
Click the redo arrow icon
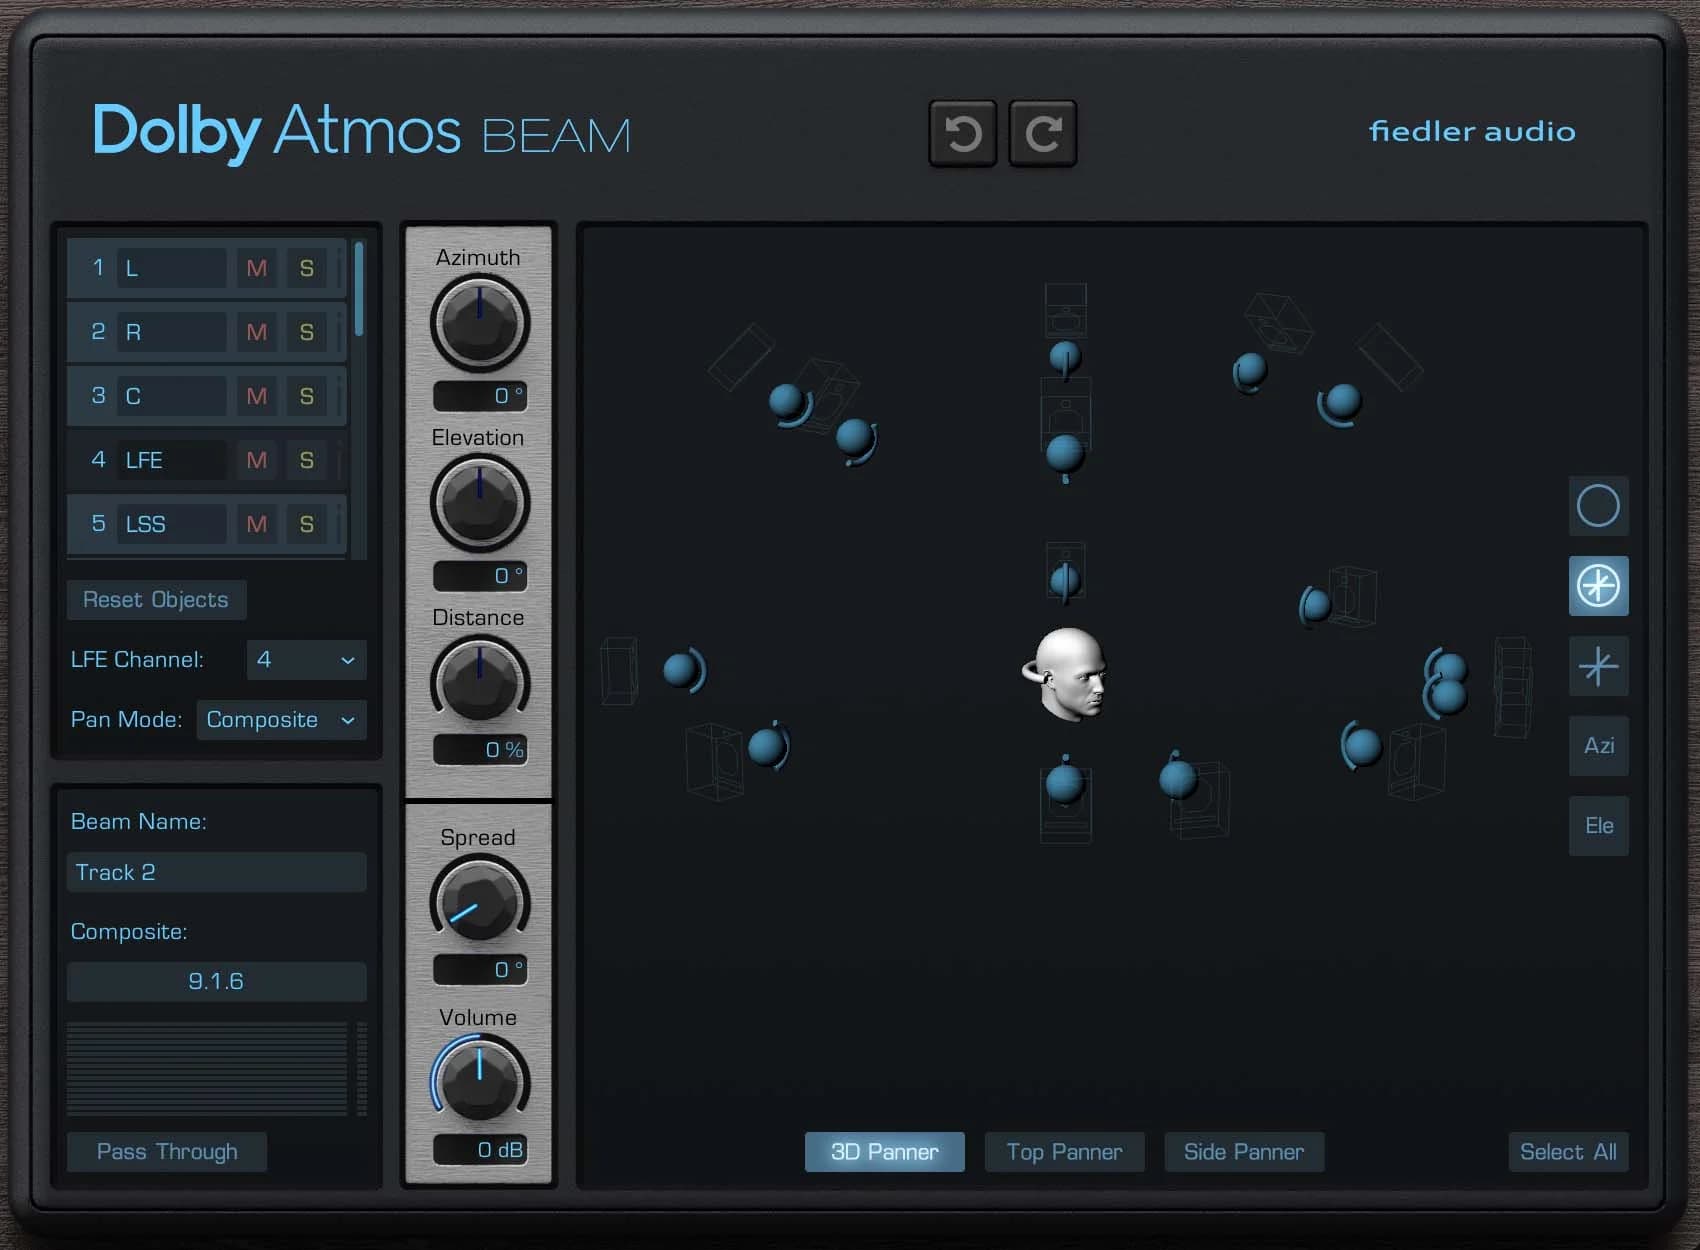(1042, 132)
